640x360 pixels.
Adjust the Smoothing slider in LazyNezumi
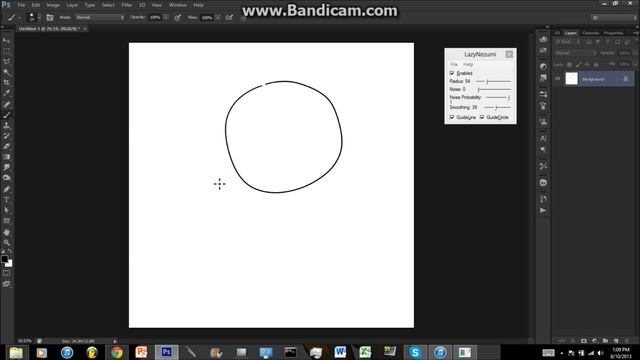click(497, 107)
